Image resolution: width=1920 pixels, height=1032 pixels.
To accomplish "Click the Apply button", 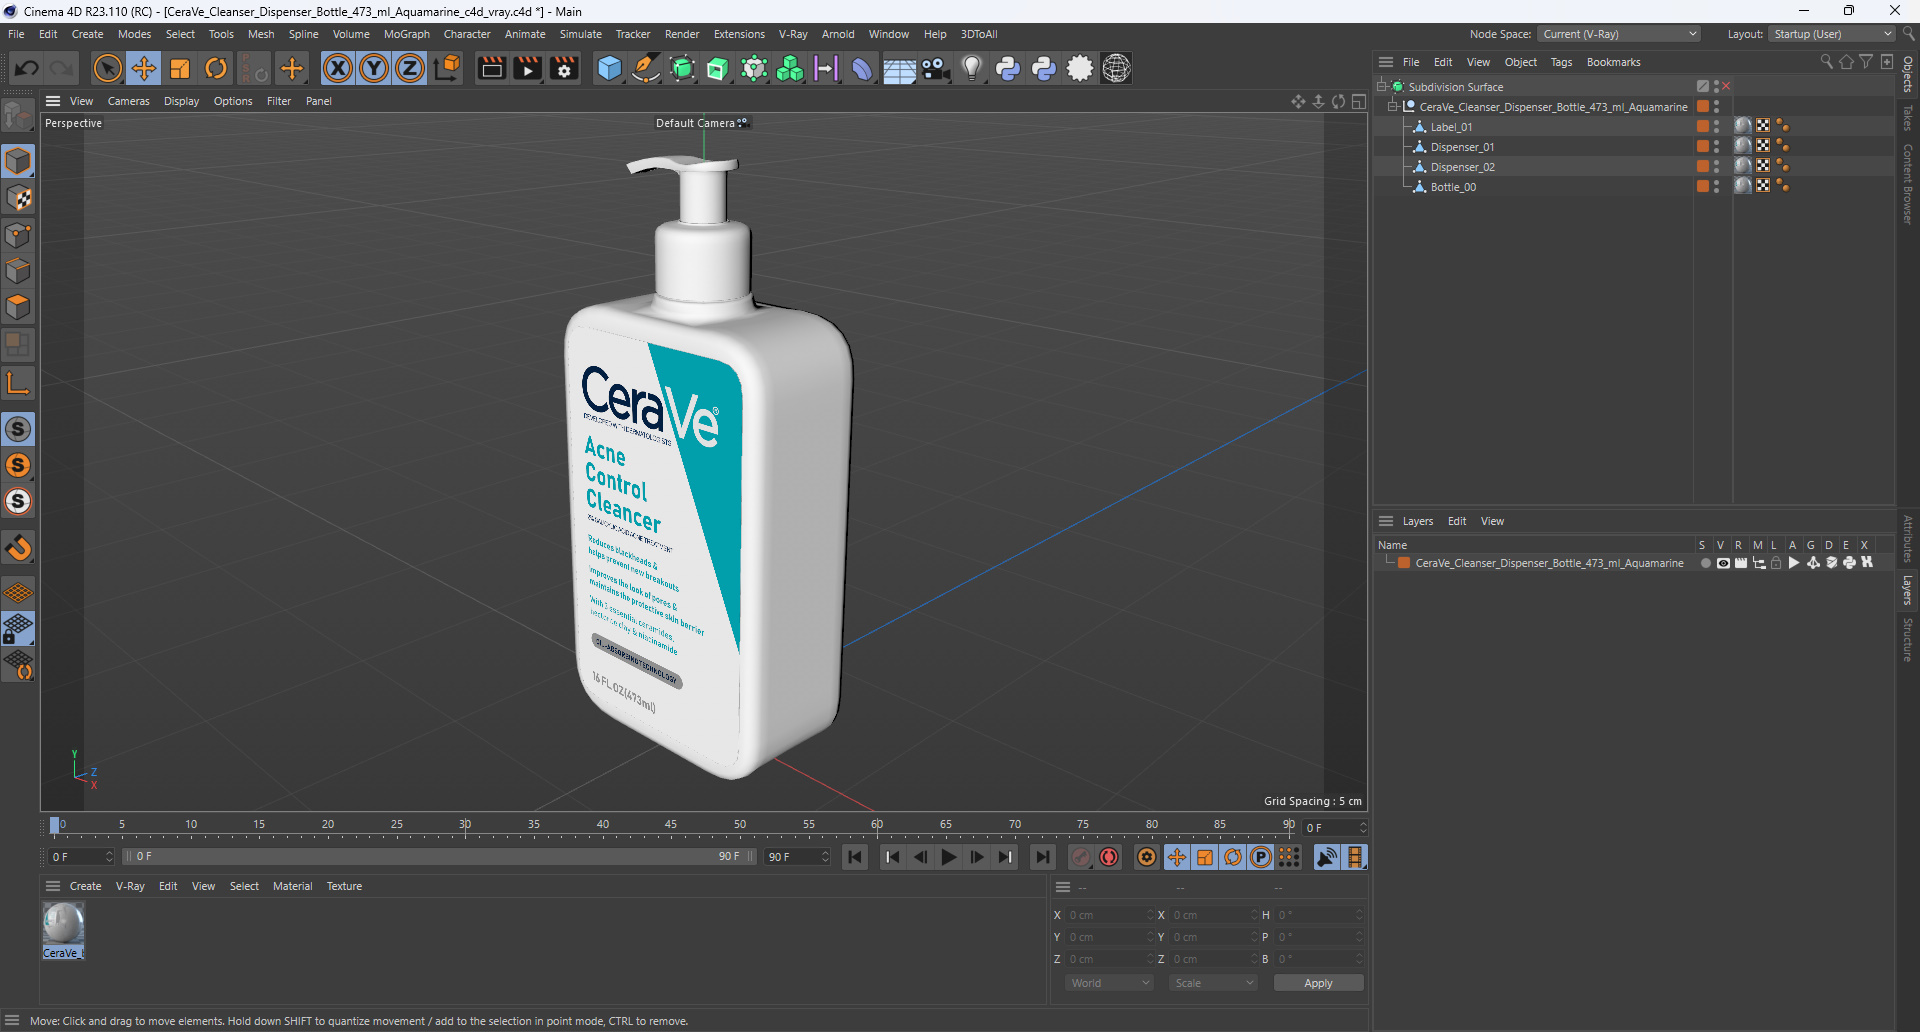I will 1318,983.
